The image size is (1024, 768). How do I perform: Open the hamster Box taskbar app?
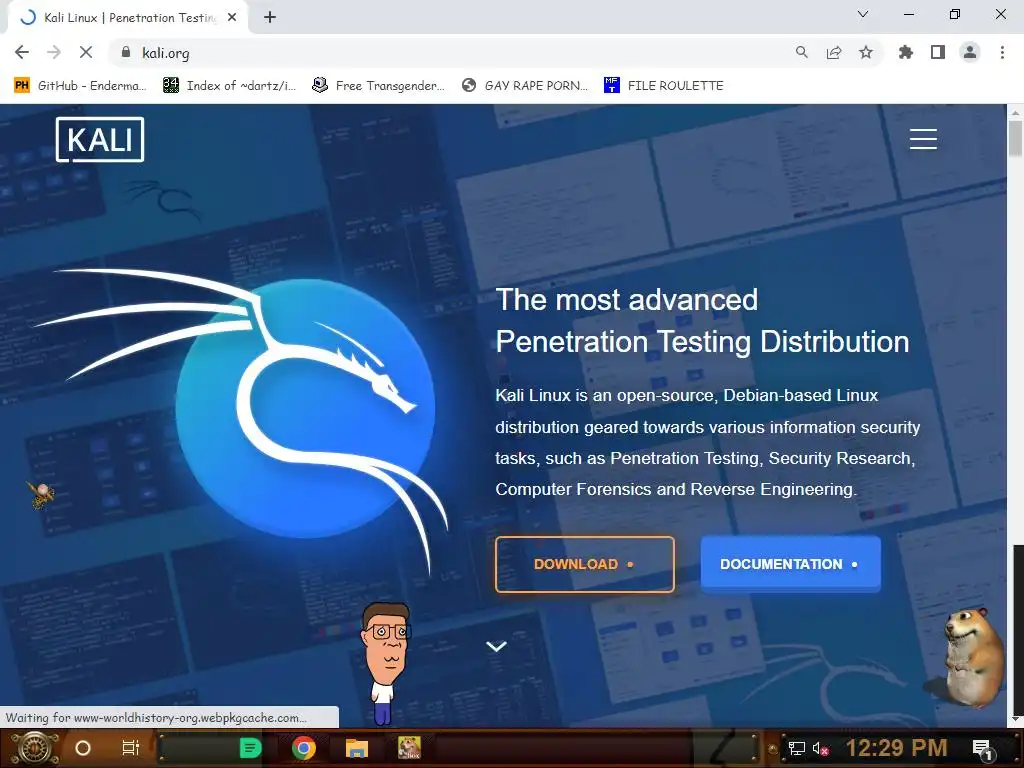point(409,748)
